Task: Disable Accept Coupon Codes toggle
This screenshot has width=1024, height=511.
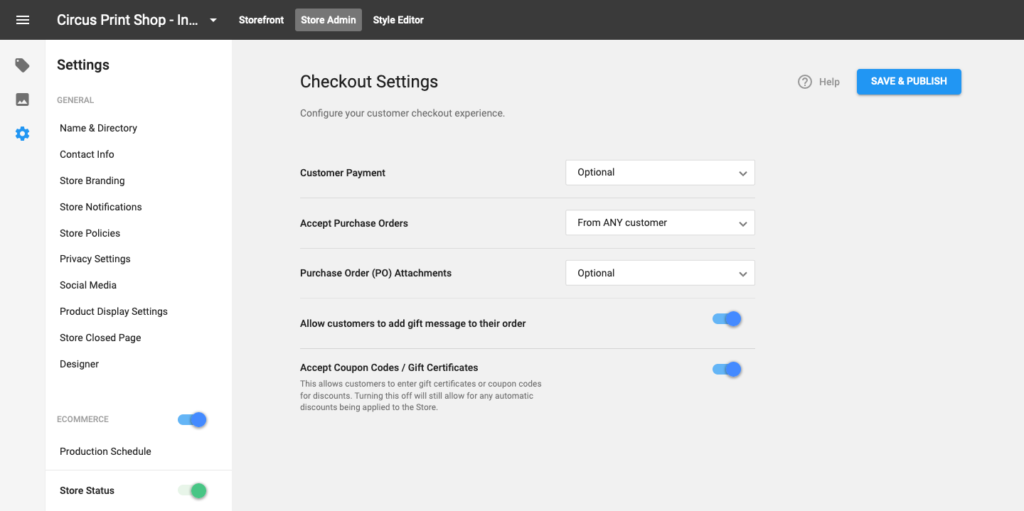Action: click(727, 369)
